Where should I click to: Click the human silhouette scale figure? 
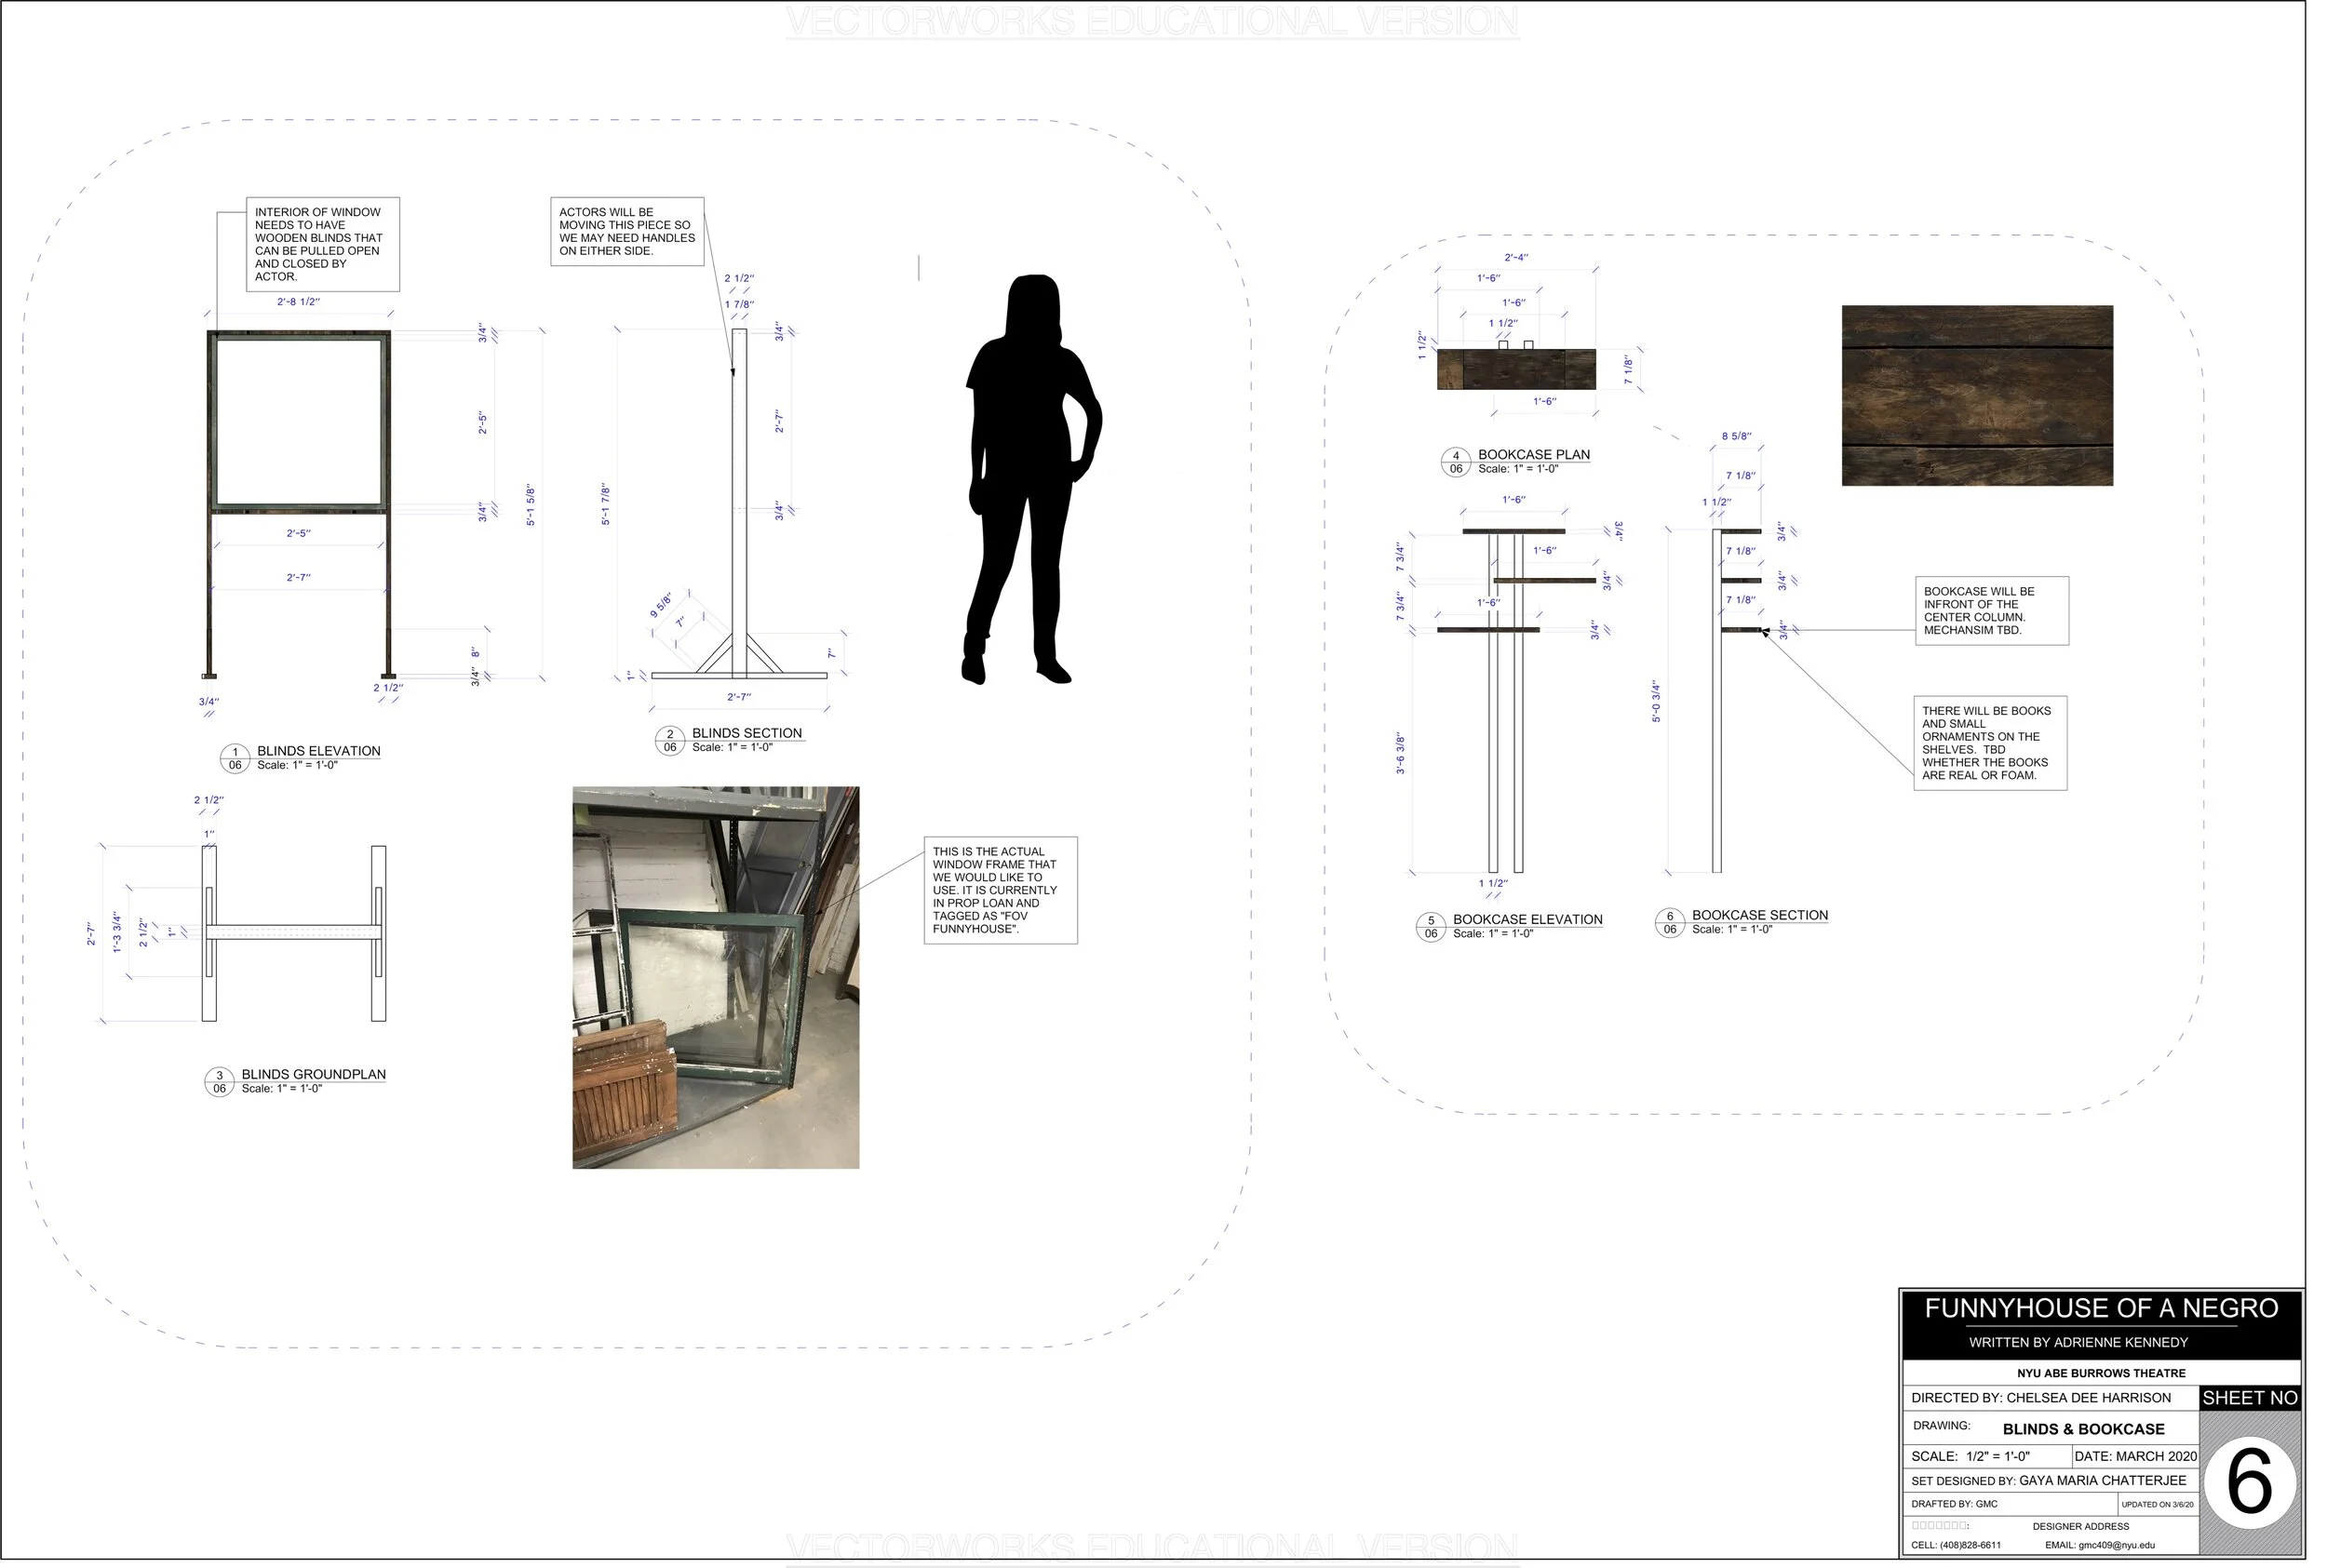(x=1030, y=480)
